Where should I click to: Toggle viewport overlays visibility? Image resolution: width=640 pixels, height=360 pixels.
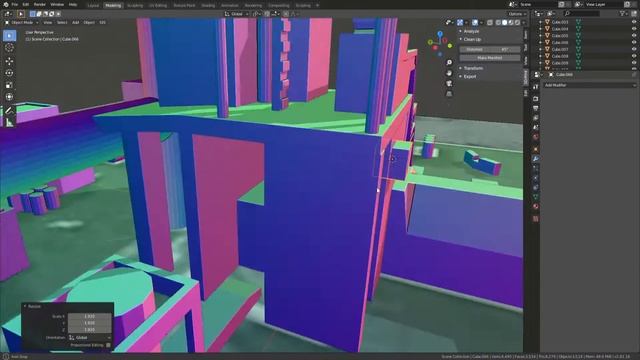475,22
